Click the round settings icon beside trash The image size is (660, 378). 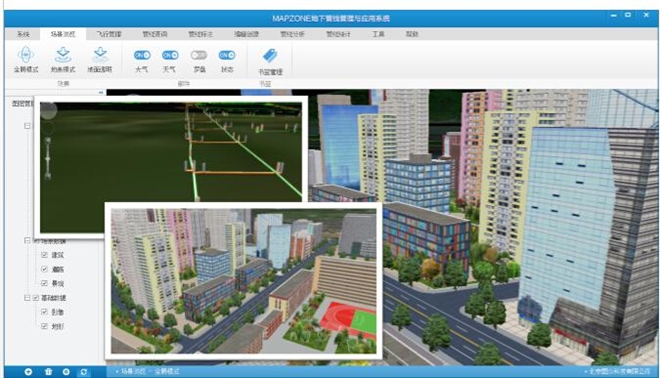point(66,372)
